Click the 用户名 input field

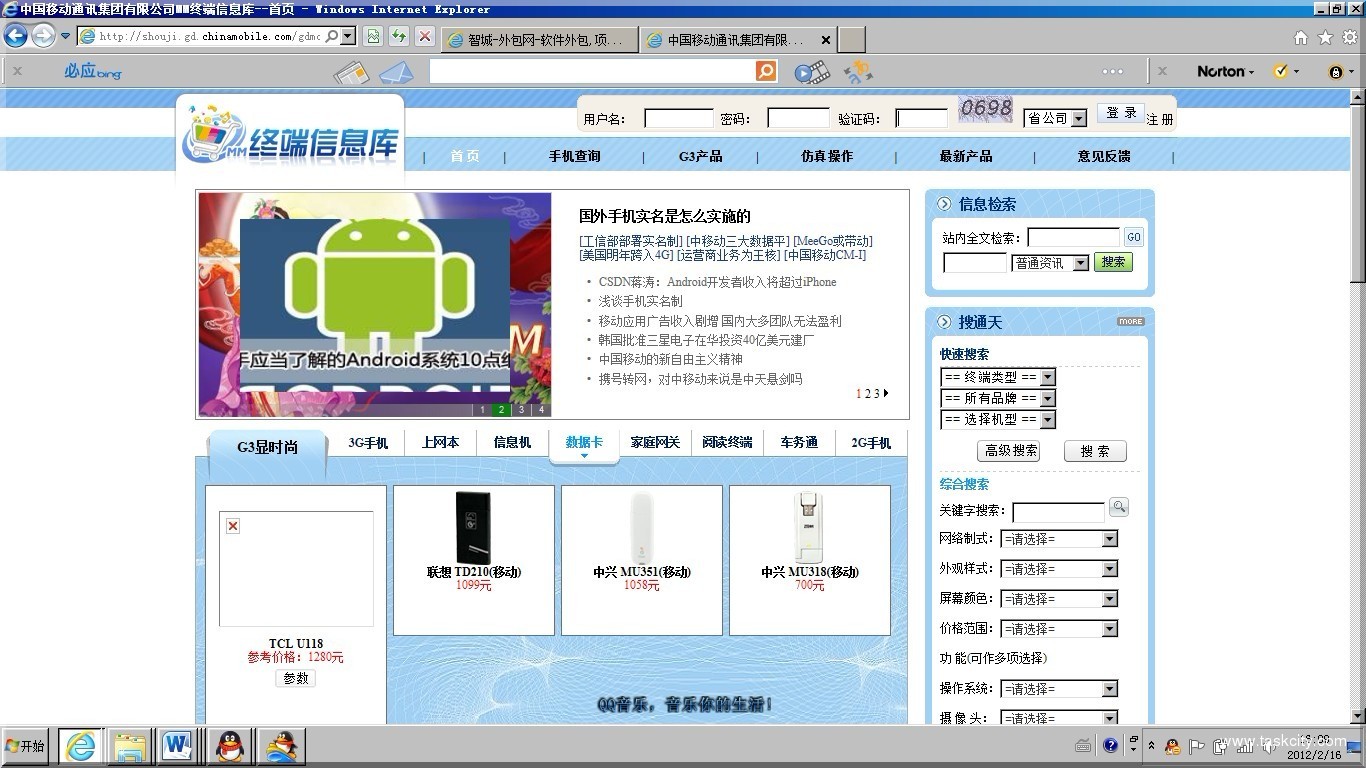(x=679, y=118)
